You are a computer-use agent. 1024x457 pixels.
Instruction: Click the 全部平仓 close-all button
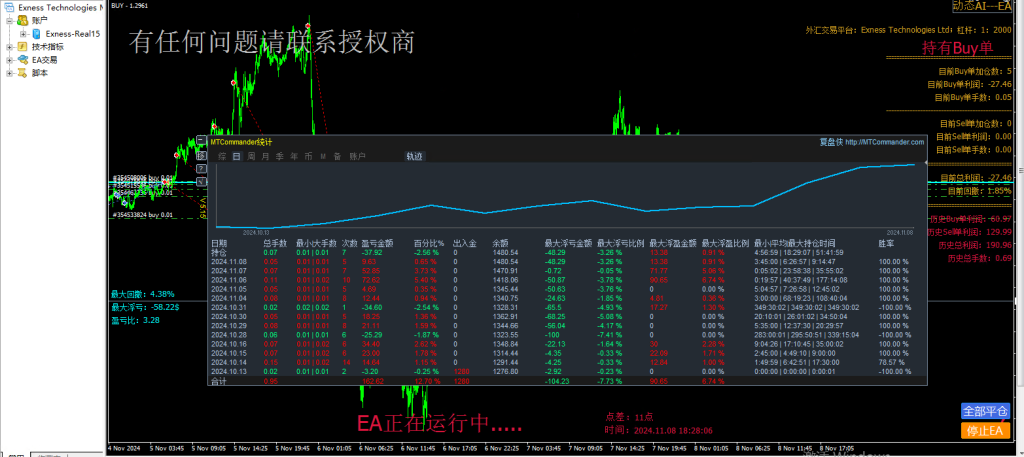coord(985,411)
